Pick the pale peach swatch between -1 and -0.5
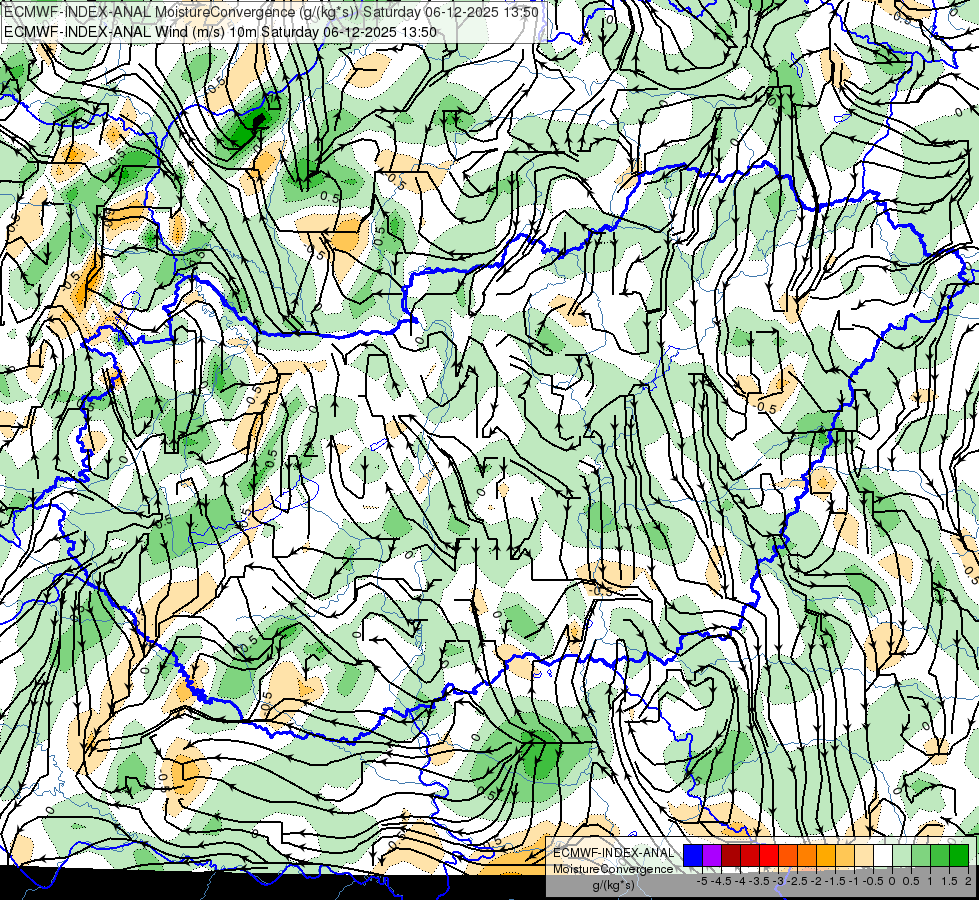 tap(864, 856)
